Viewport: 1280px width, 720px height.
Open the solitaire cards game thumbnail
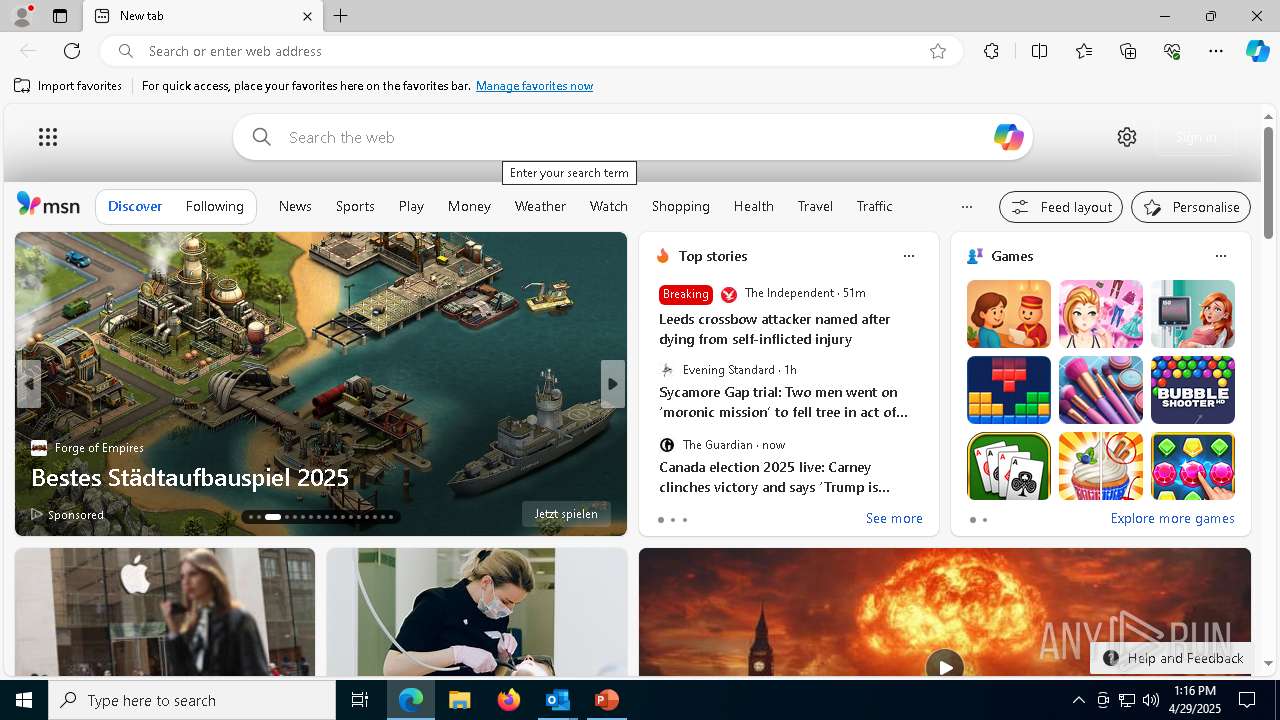coord(1009,466)
